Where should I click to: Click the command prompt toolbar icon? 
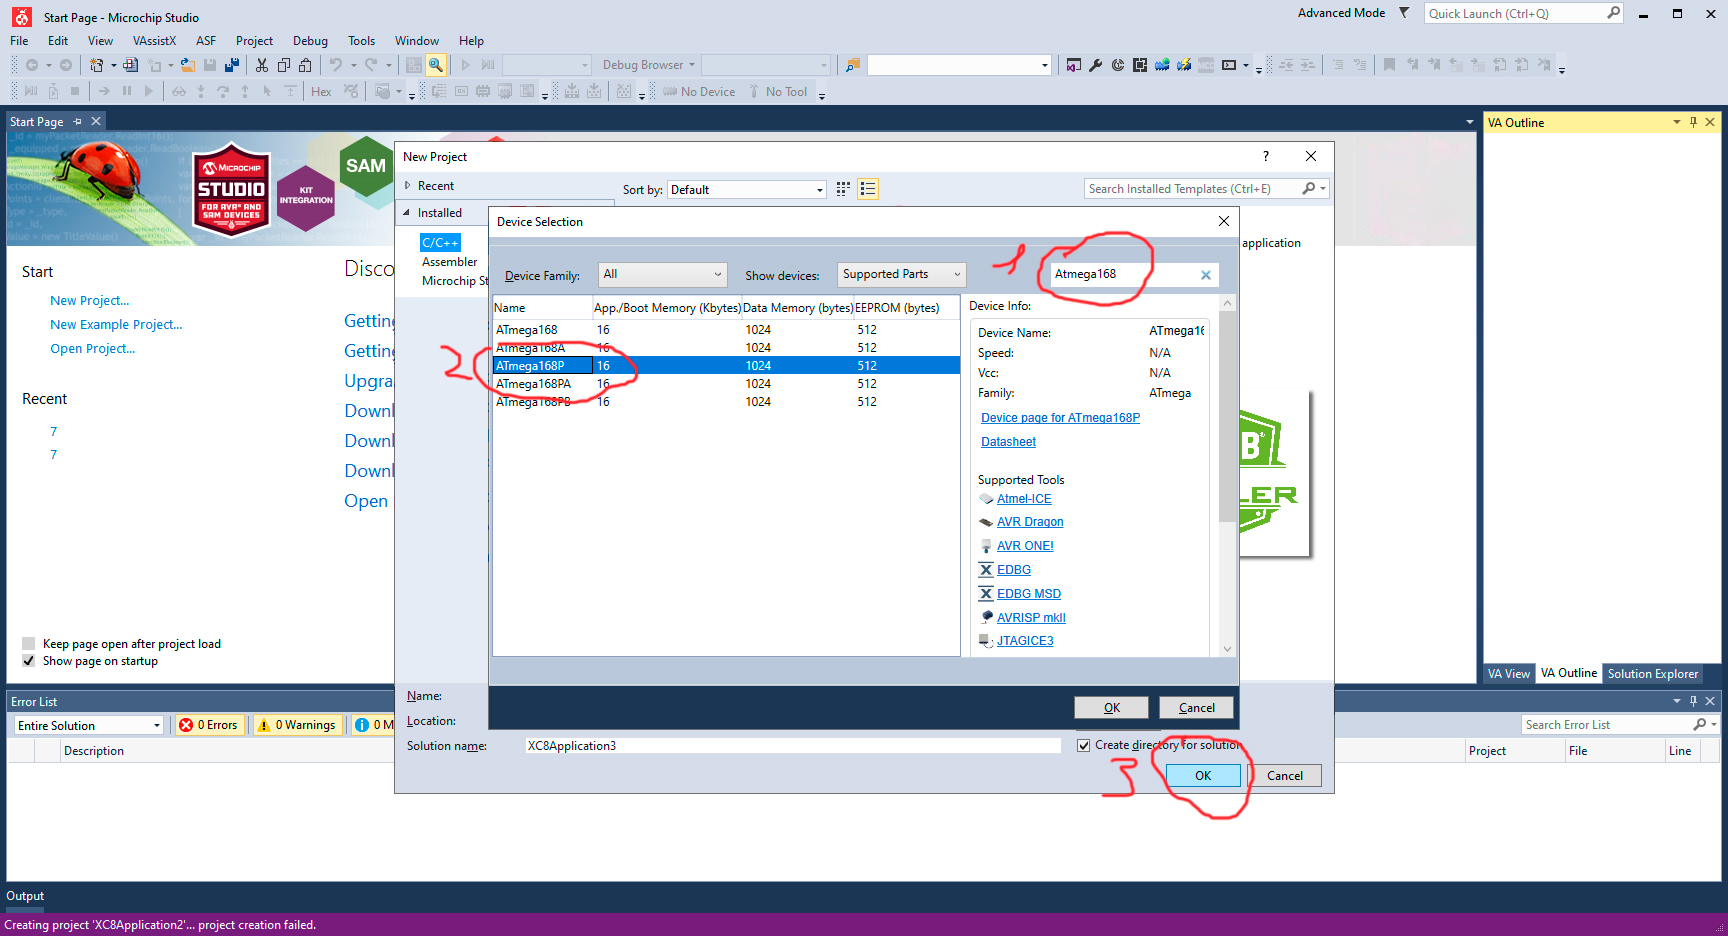1229,65
